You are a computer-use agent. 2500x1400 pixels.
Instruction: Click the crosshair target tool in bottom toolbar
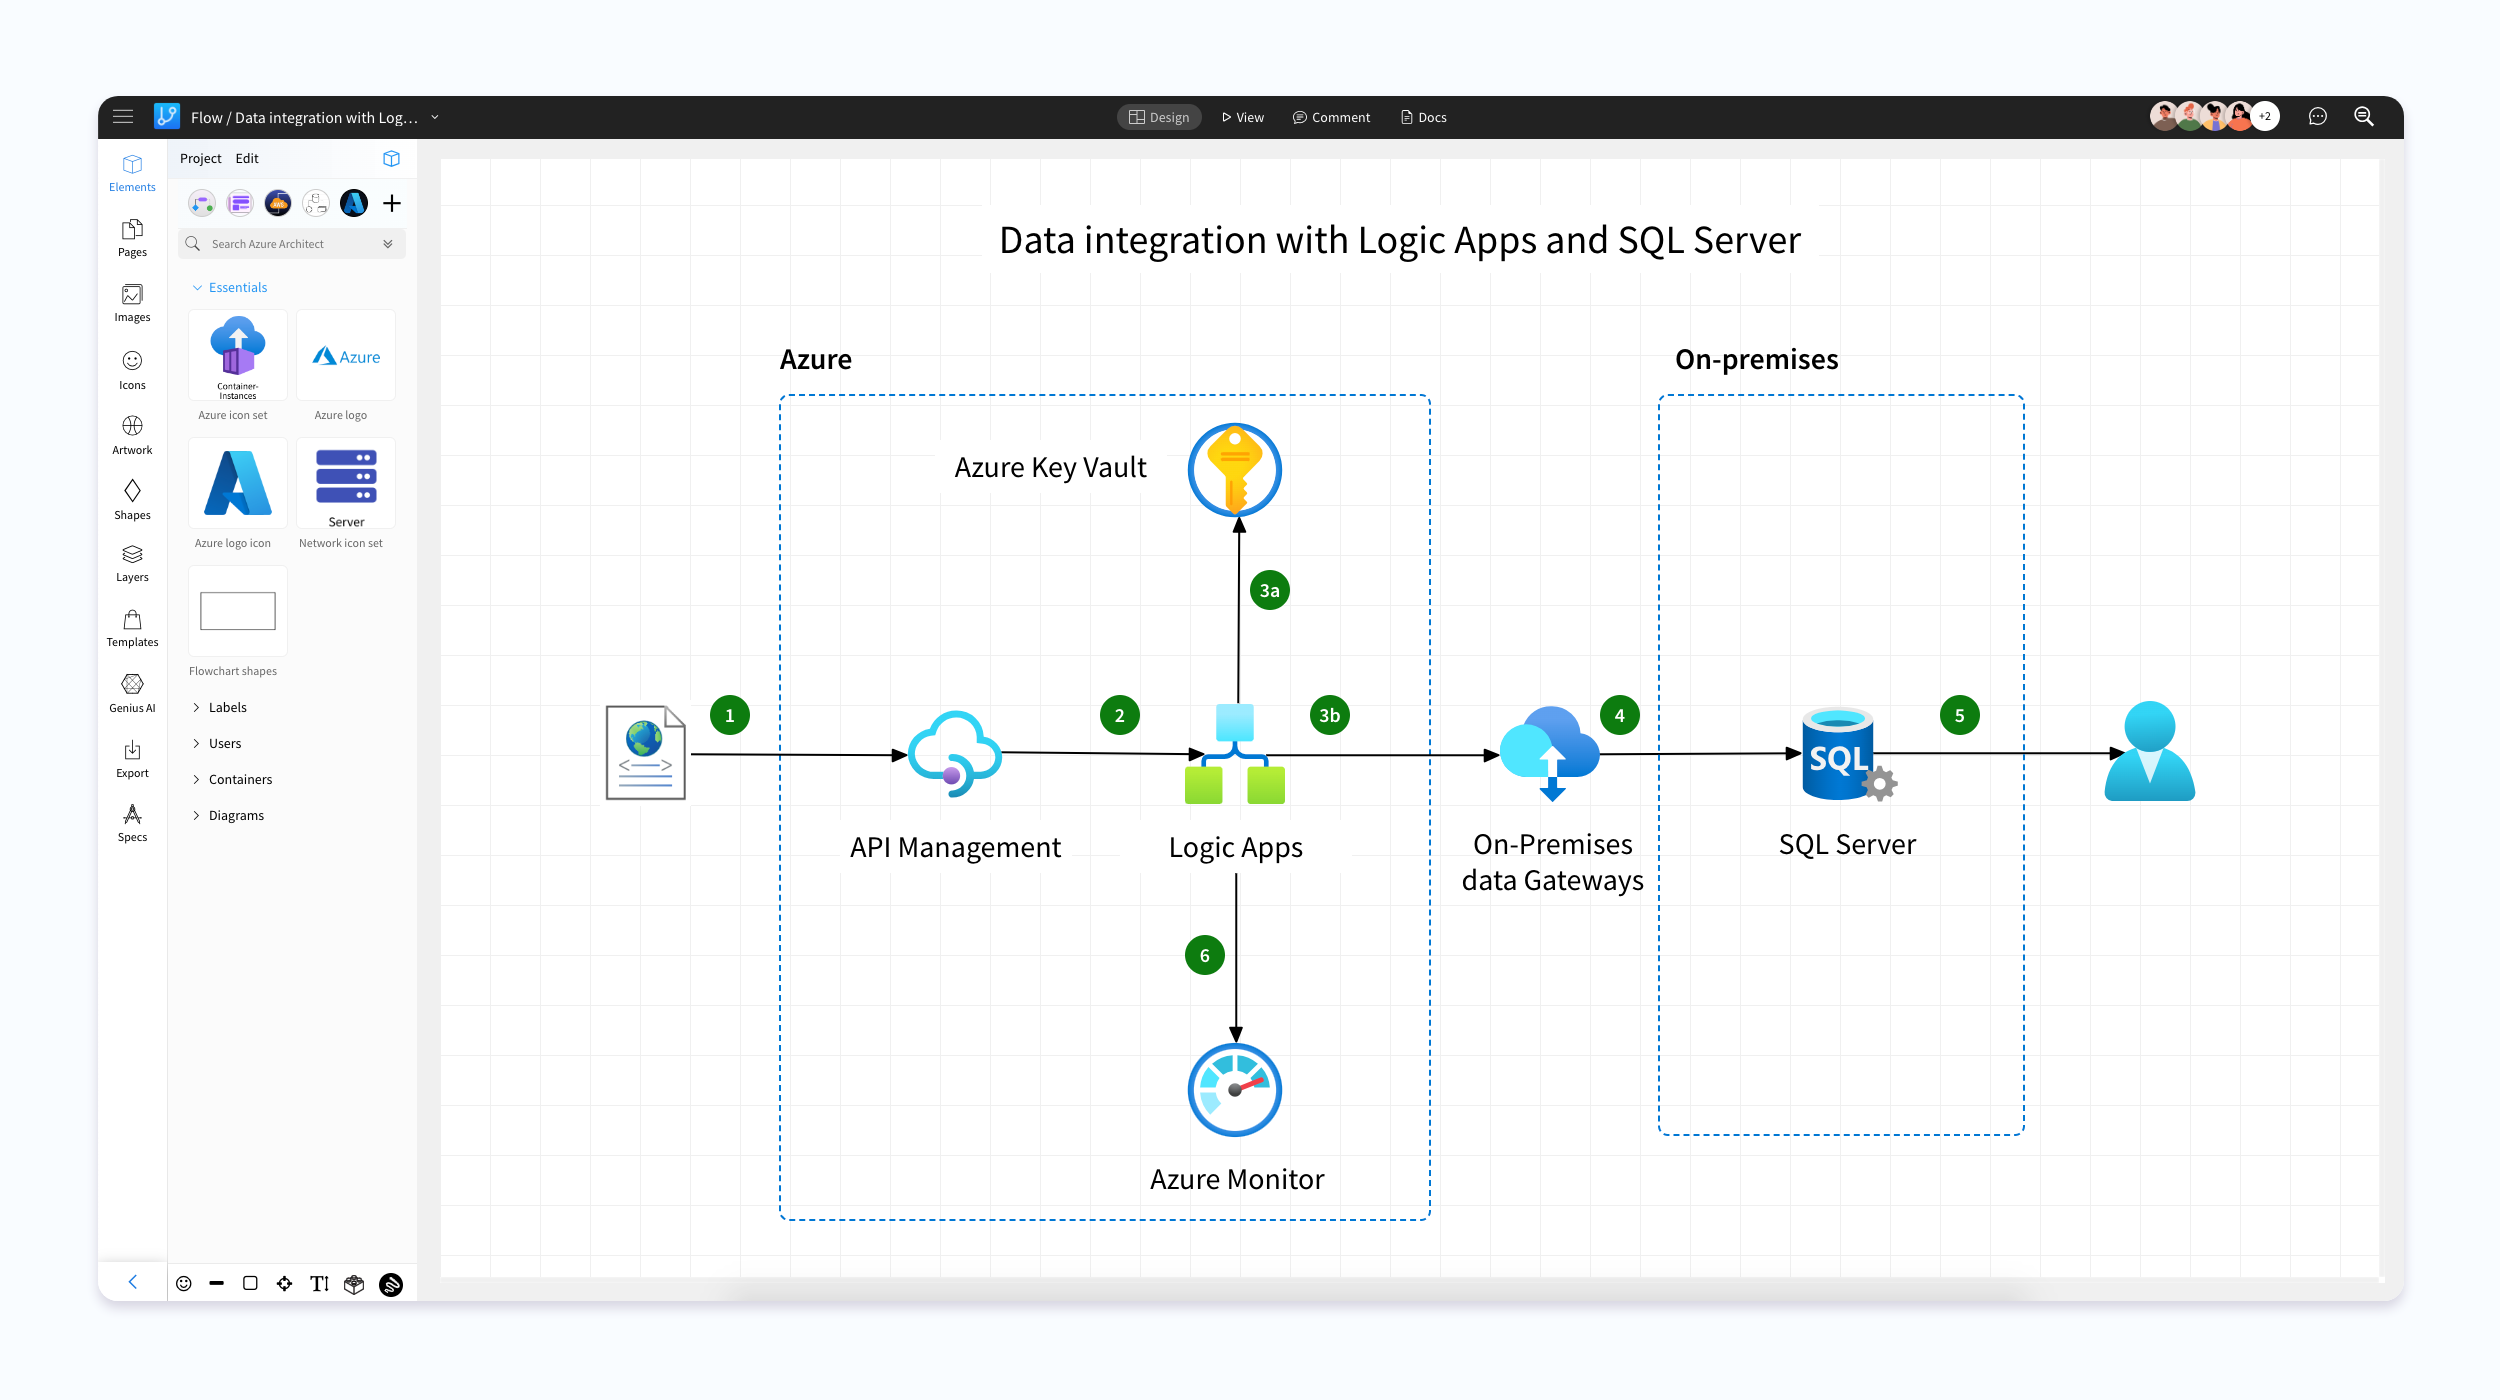(x=285, y=1284)
